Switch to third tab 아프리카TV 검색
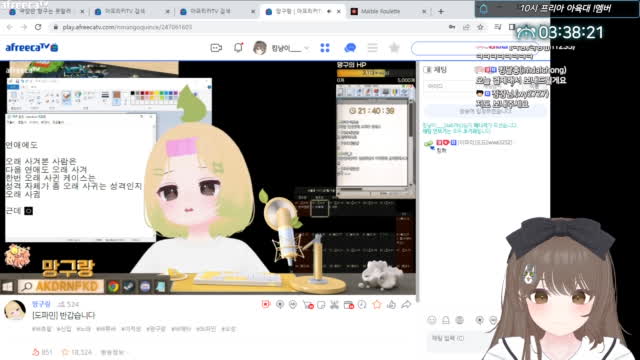Screen dimensions: 640x360 click(x=217, y=11)
